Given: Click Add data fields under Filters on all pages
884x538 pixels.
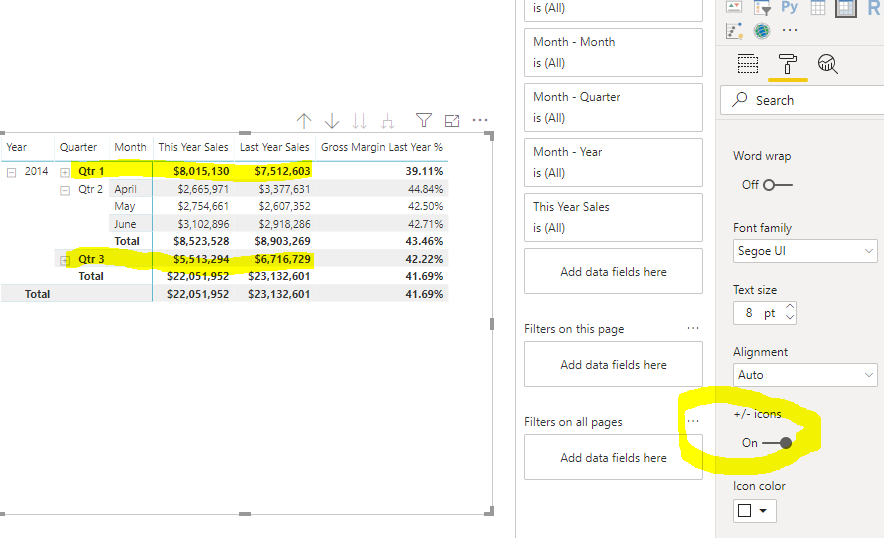Looking at the screenshot, I should tap(613, 457).
